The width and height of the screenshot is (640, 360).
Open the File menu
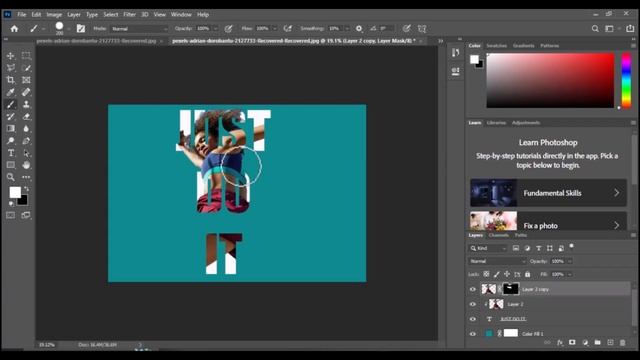pyautogui.click(x=22, y=14)
